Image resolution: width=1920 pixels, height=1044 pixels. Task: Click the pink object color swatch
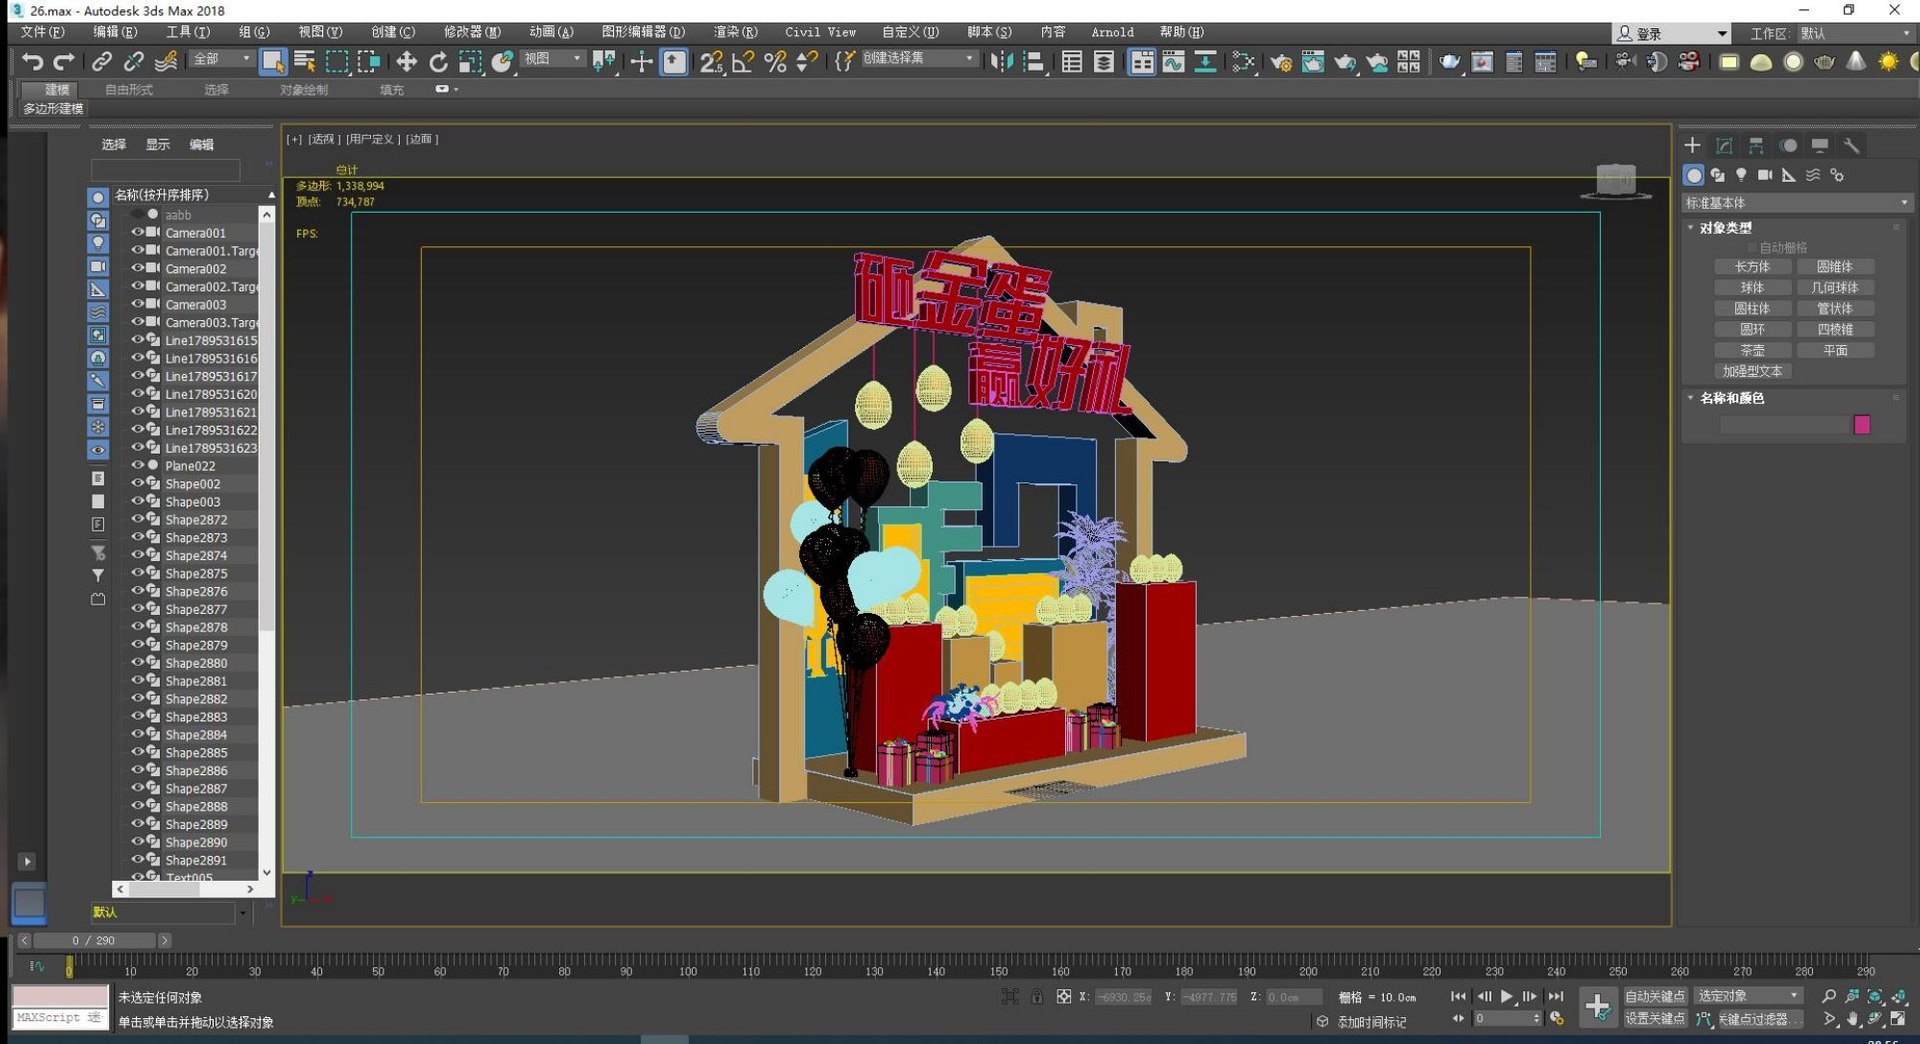(1861, 425)
